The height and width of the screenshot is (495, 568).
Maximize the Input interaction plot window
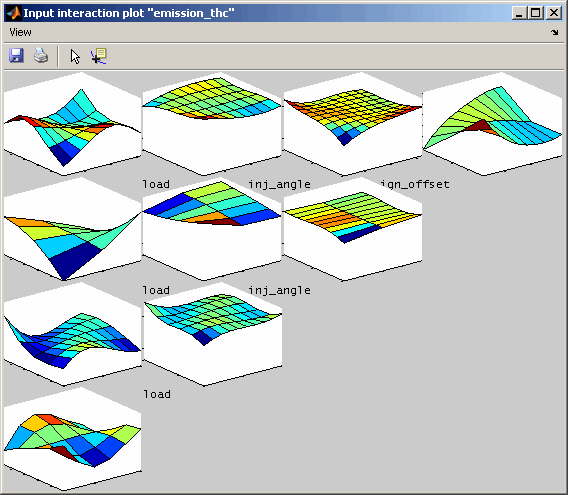(x=535, y=13)
